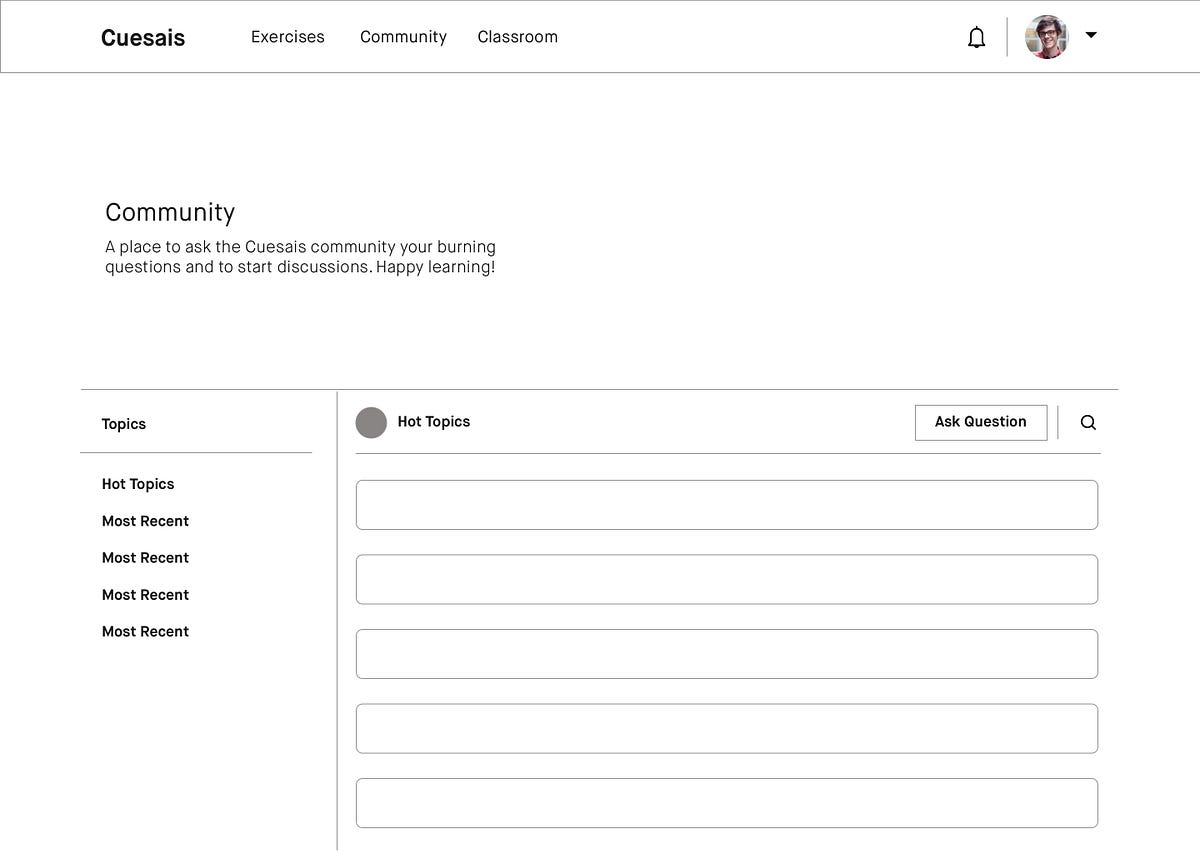The image size is (1200, 853).
Task: Select the first Most Recent topic
Action: (x=145, y=521)
